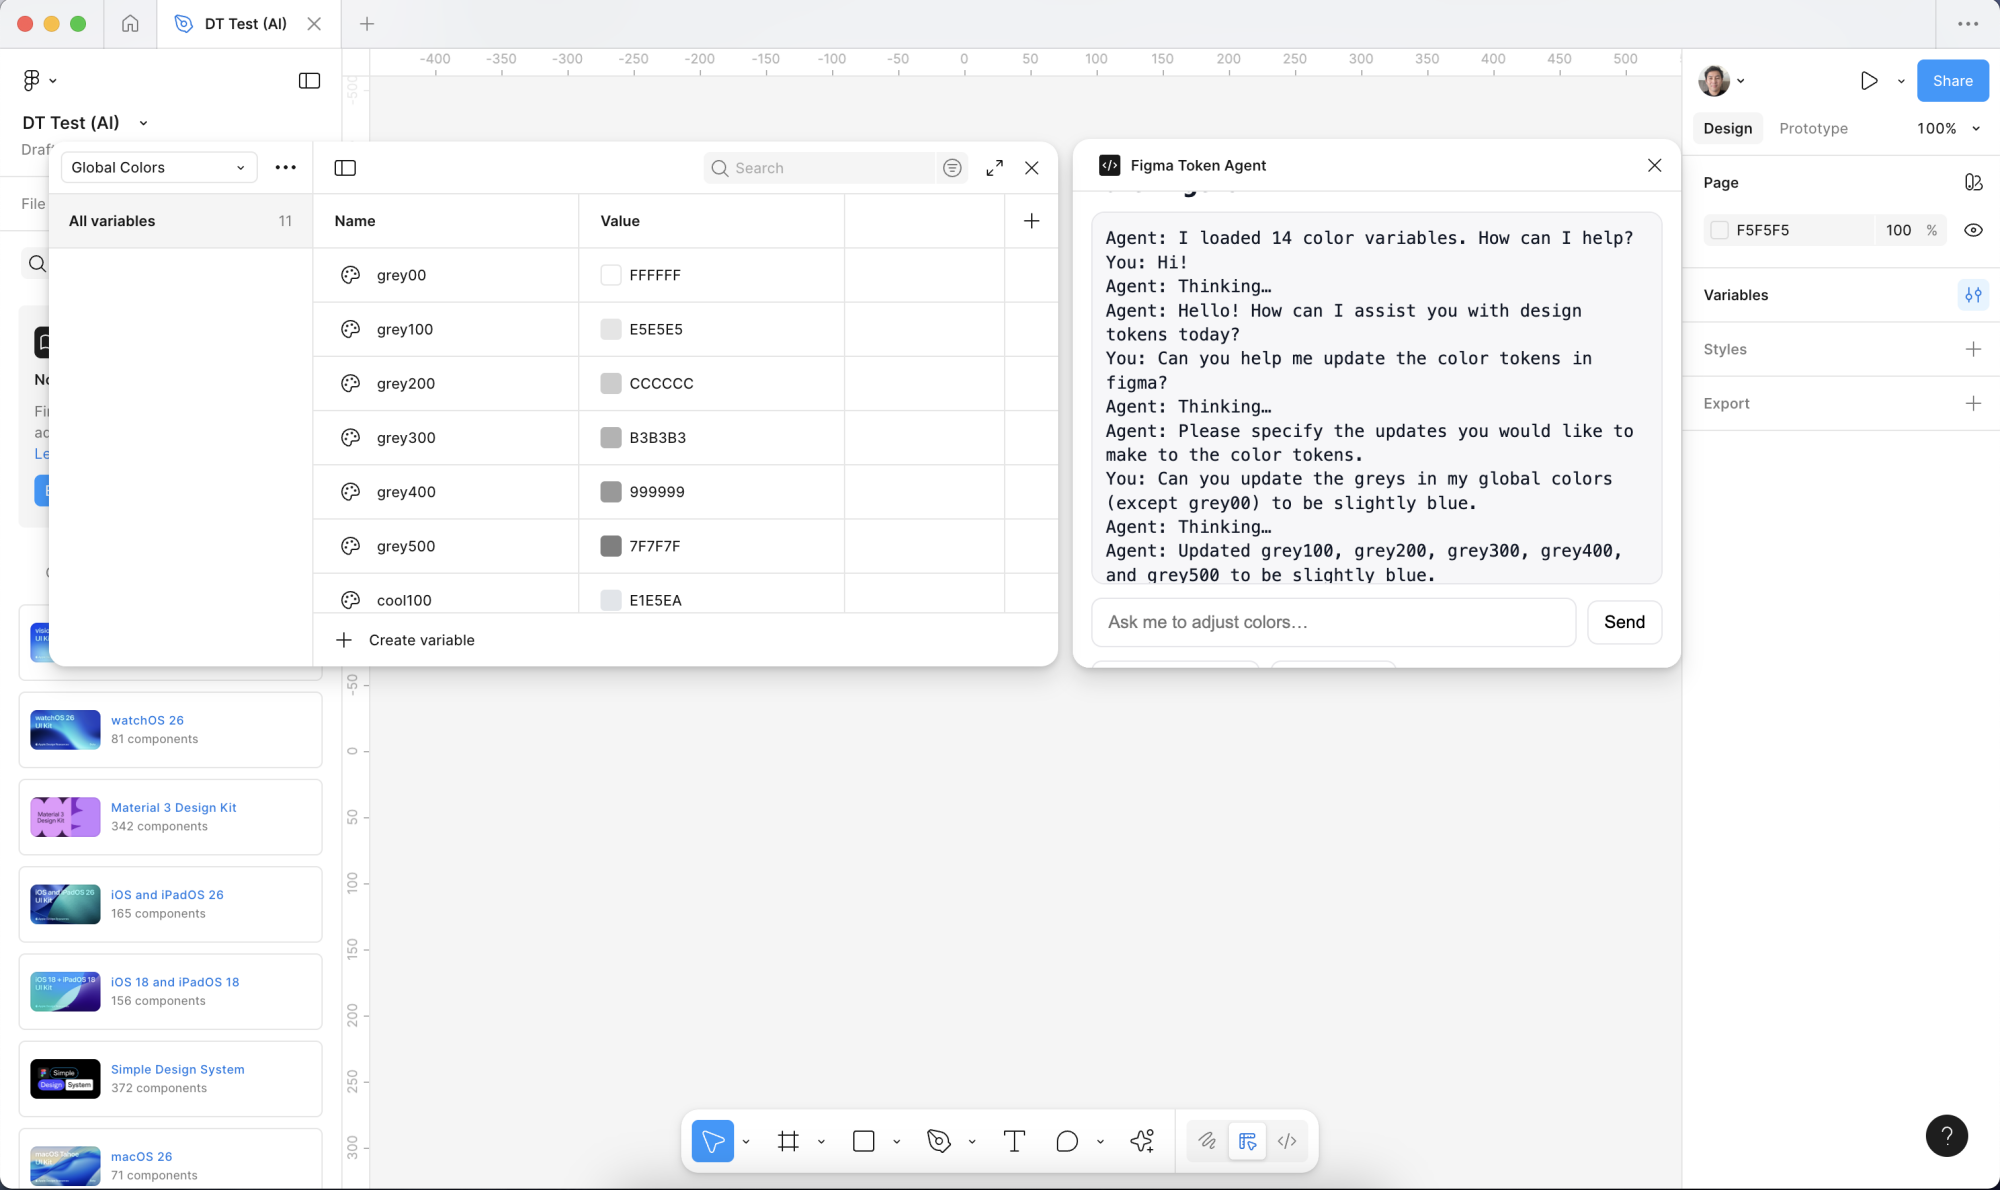This screenshot has height=1190, width=2000.
Task: Expand variables panel to full size
Action: pyautogui.click(x=994, y=168)
